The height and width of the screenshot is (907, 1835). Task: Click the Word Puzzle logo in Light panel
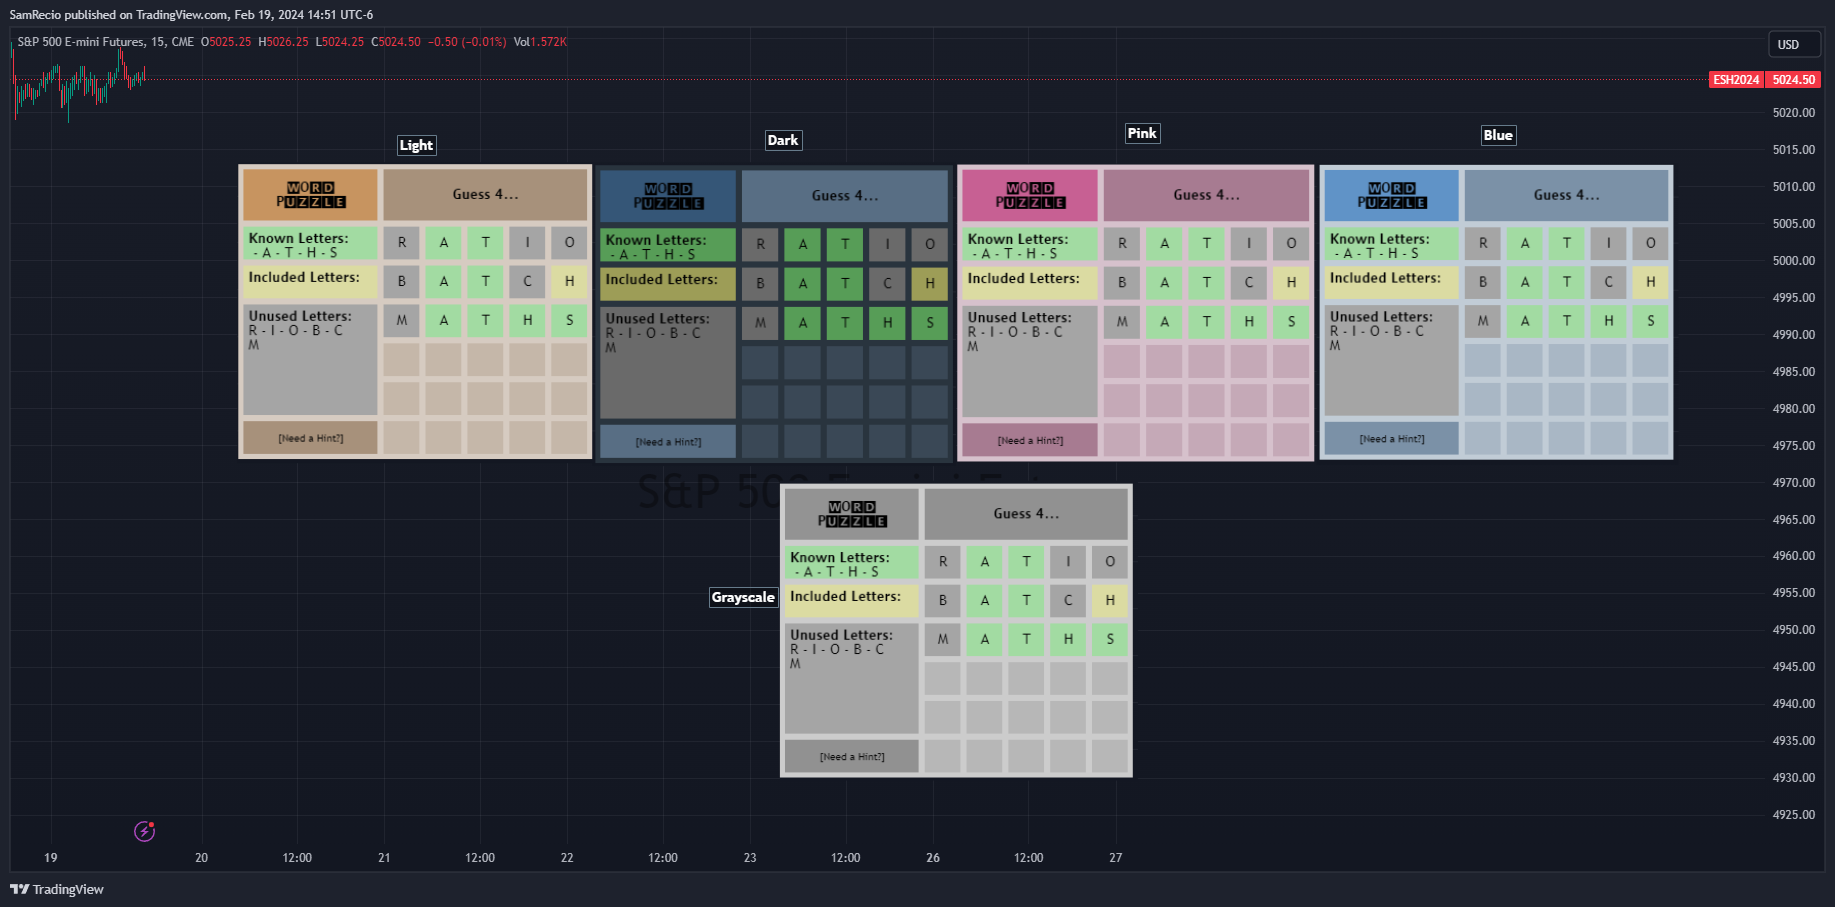coord(311,195)
